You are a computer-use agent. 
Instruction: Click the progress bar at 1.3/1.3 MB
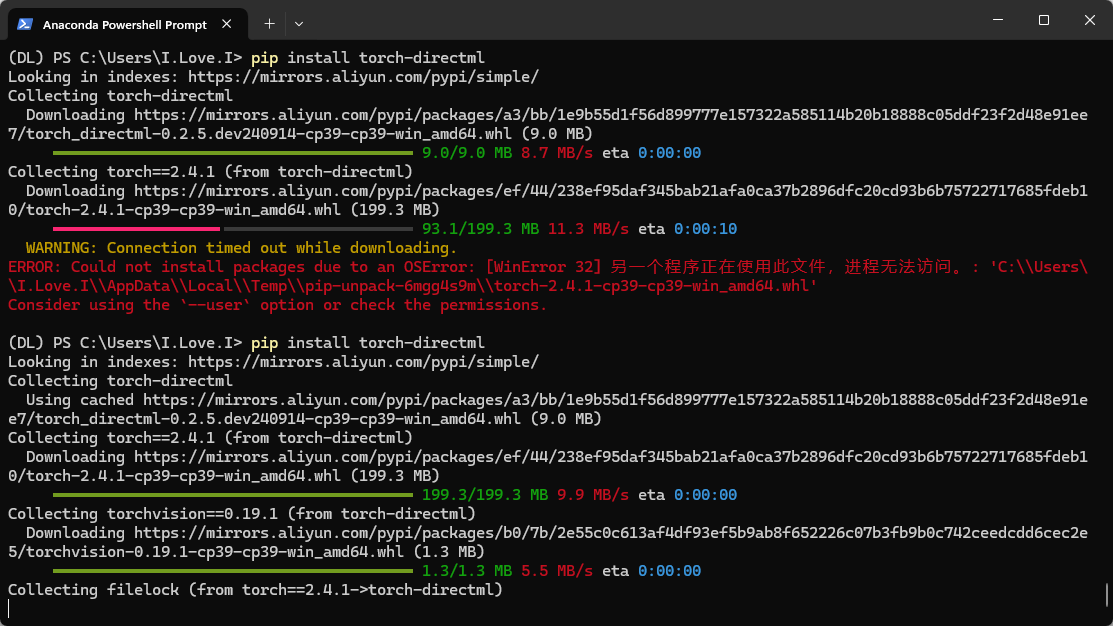(233, 571)
